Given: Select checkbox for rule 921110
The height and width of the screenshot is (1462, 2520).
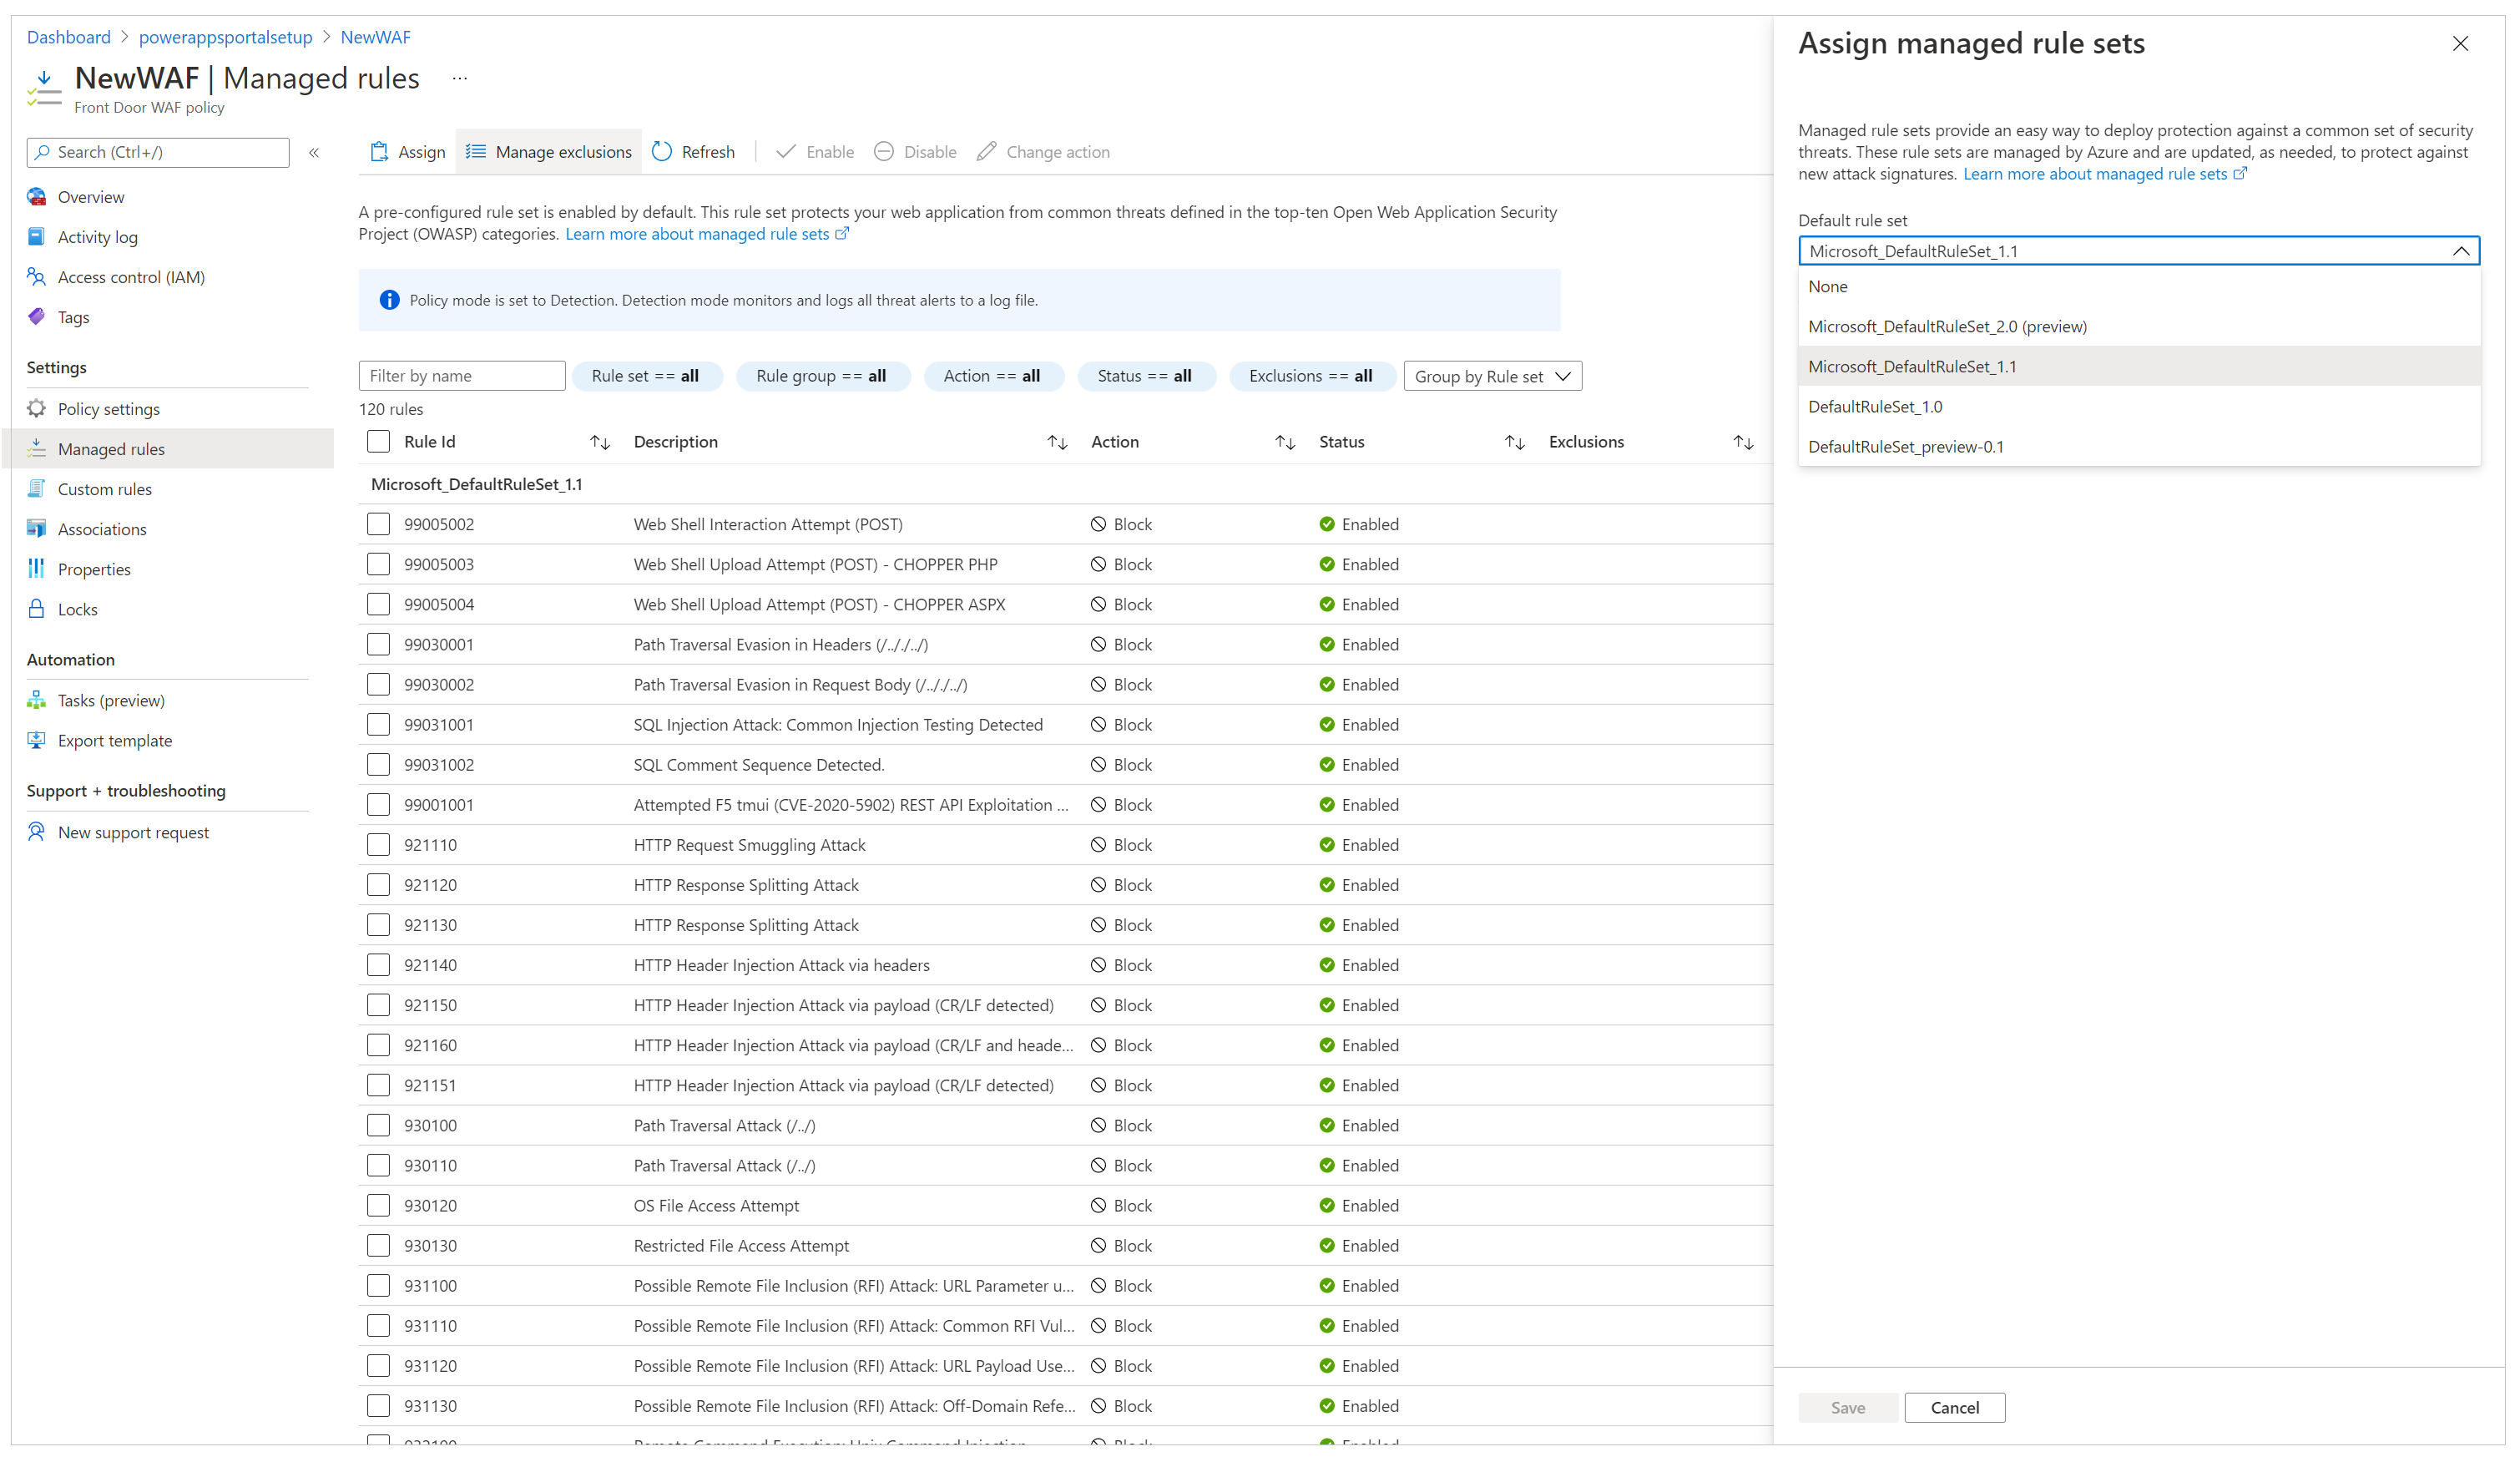Looking at the screenshot, I should [x=379, y=844].
